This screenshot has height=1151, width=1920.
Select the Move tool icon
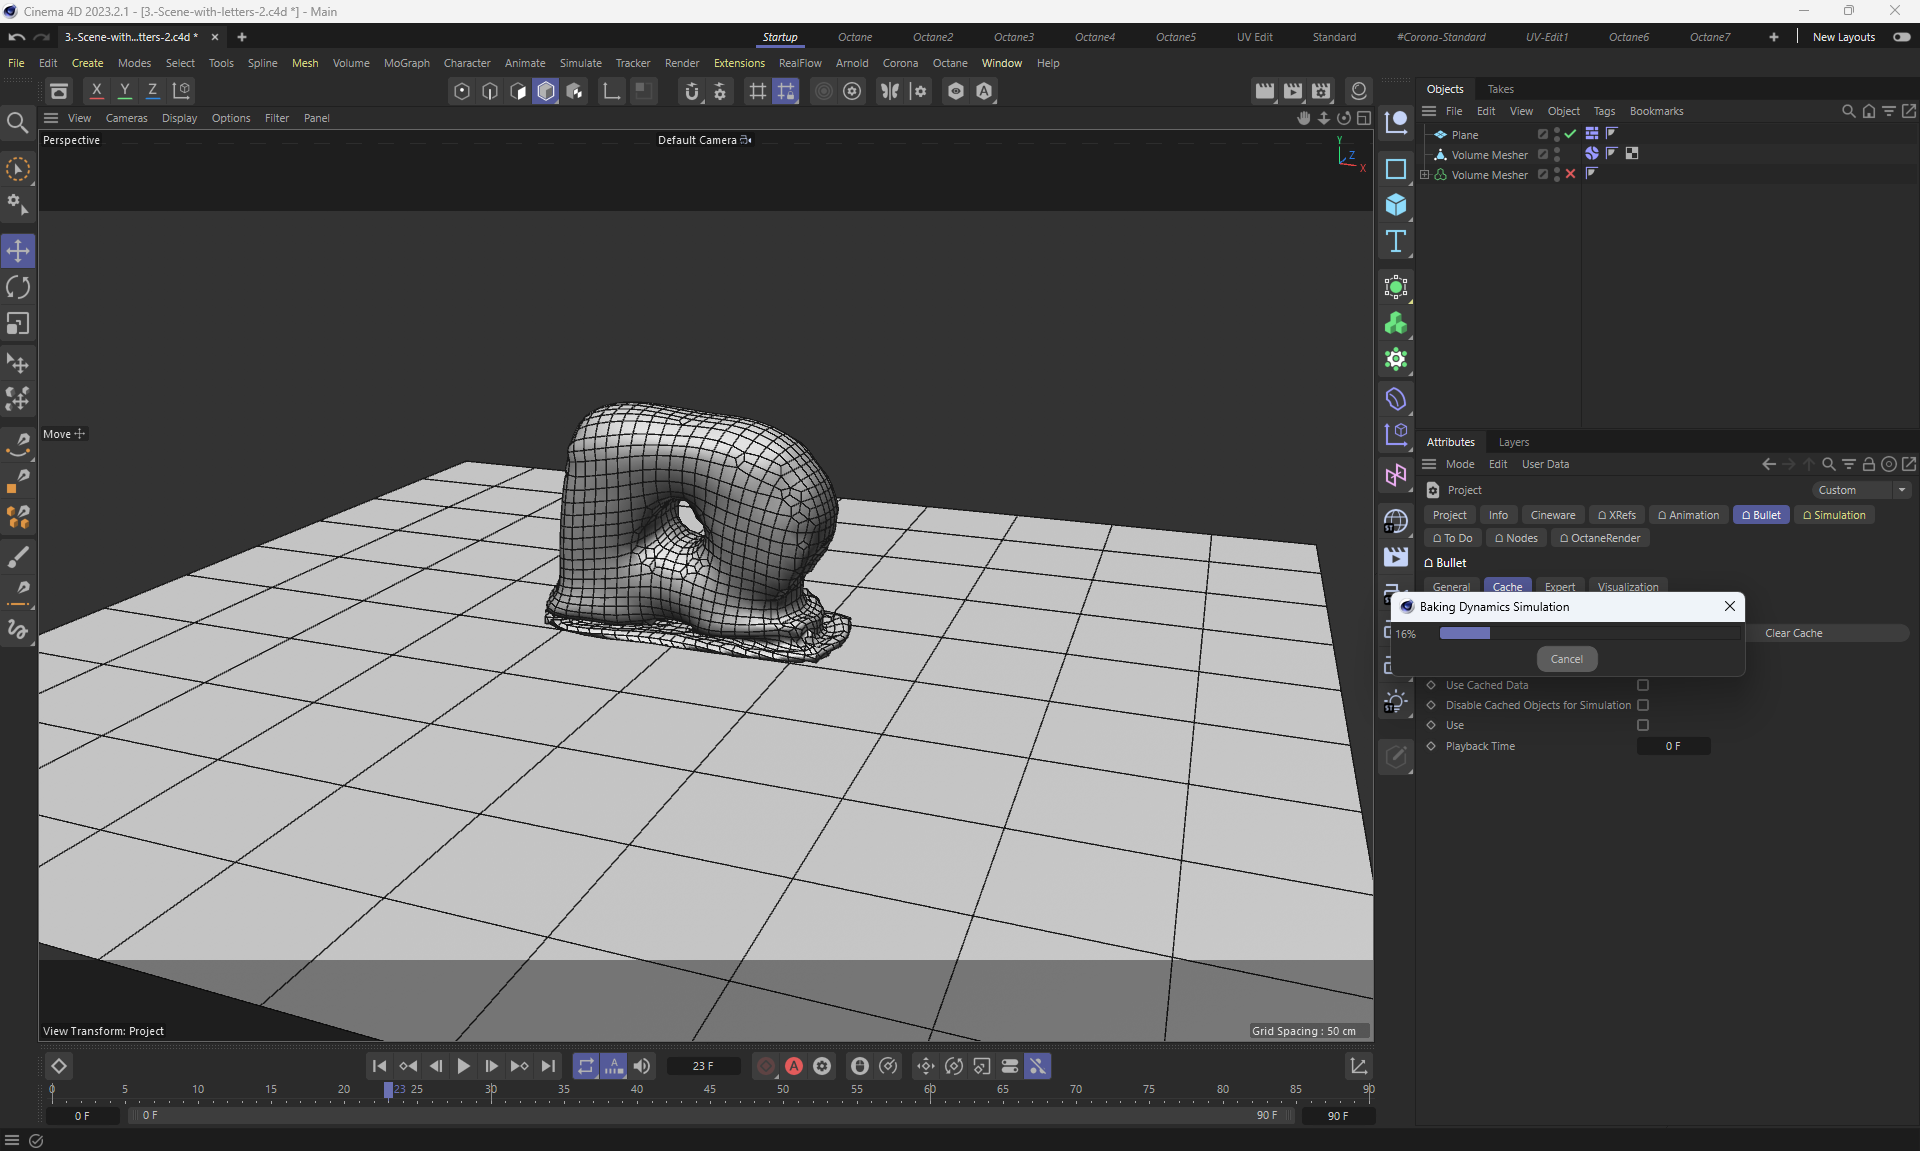click(x=18, y=251)
